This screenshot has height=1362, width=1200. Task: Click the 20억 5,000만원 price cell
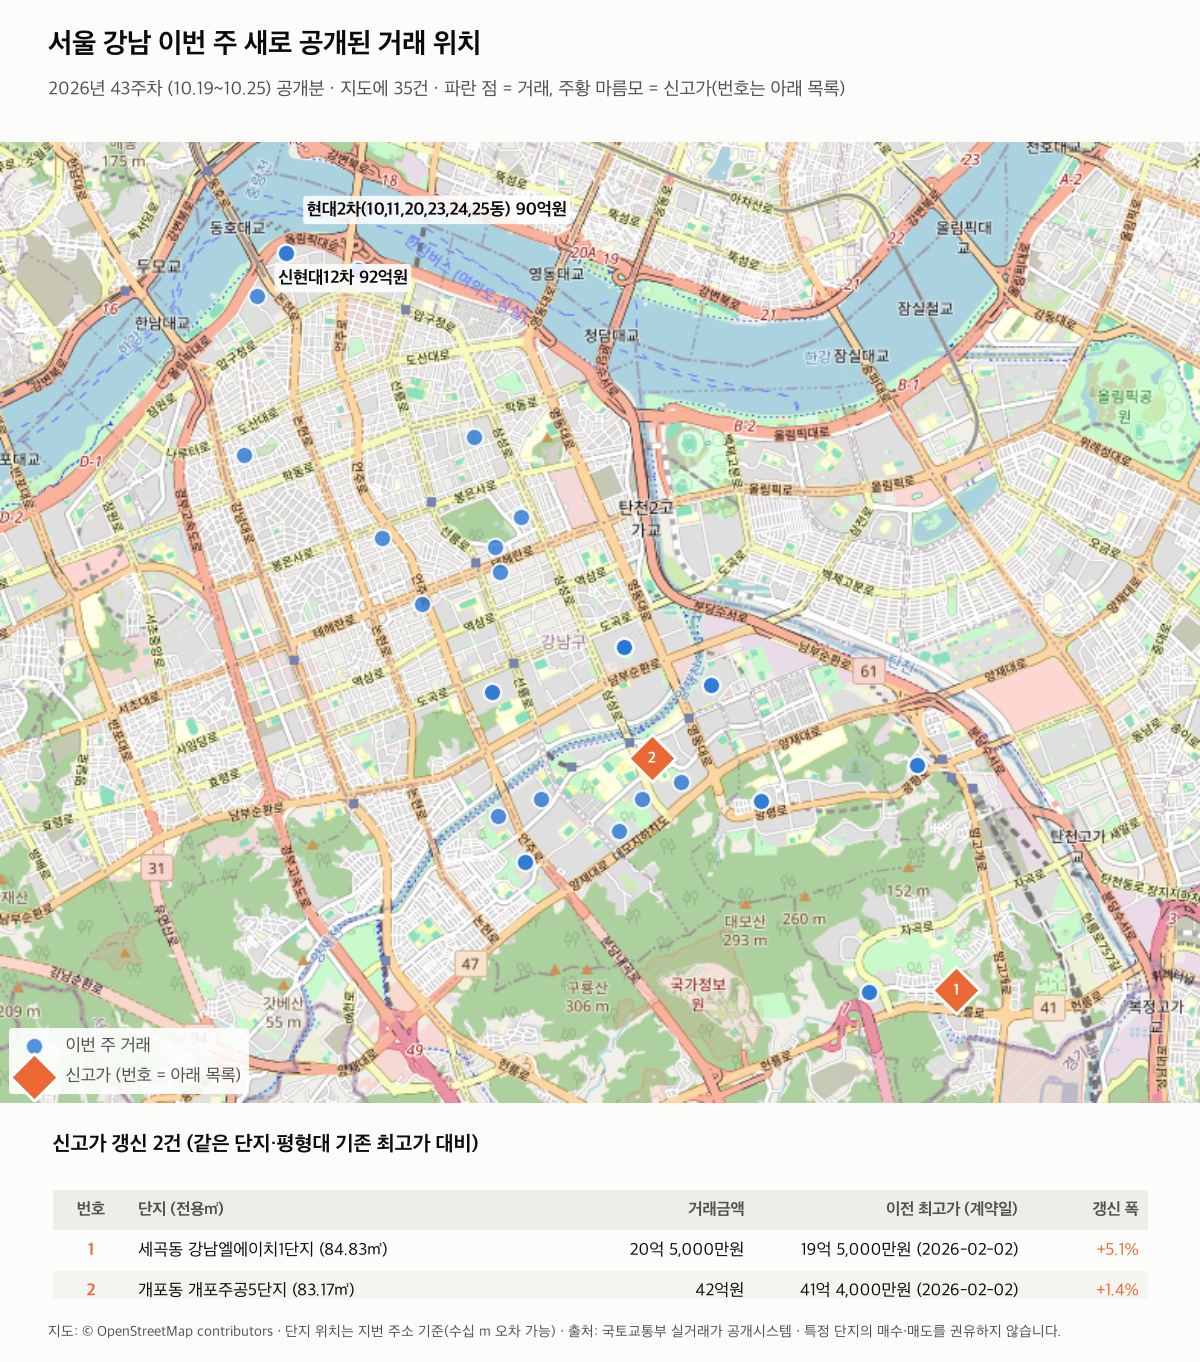687,1249
